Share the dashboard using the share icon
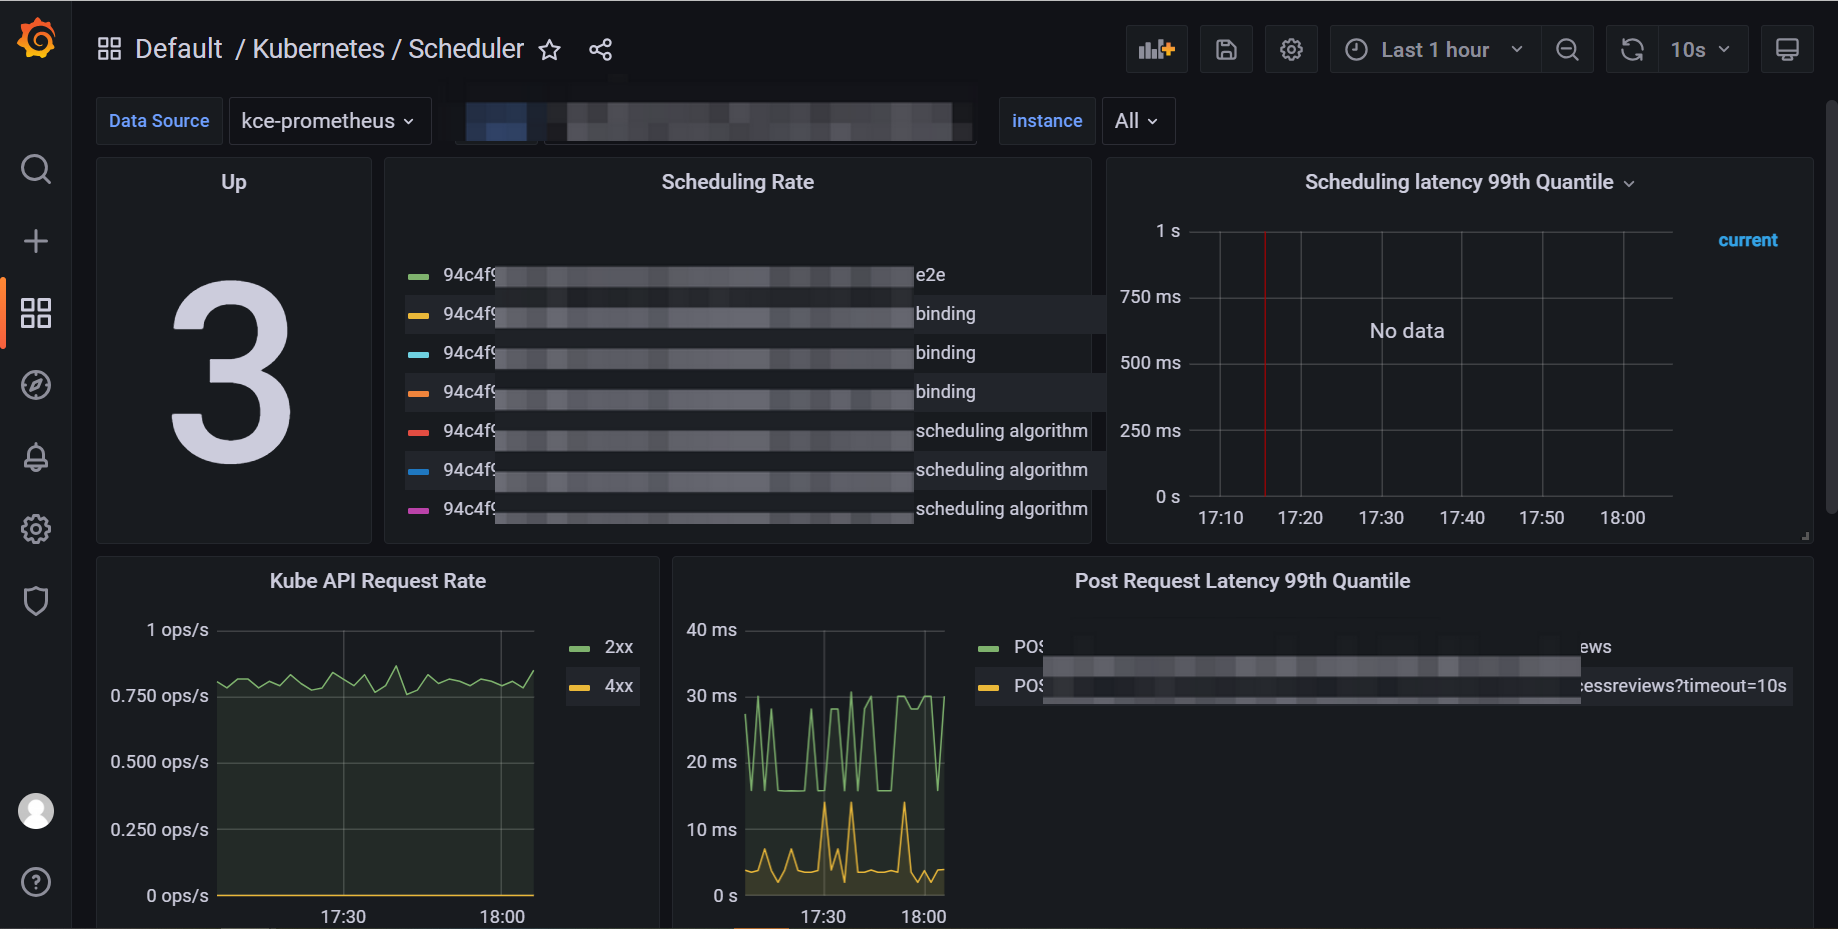1838x929 pixels. pyautogui.click(x=600, y=50)
